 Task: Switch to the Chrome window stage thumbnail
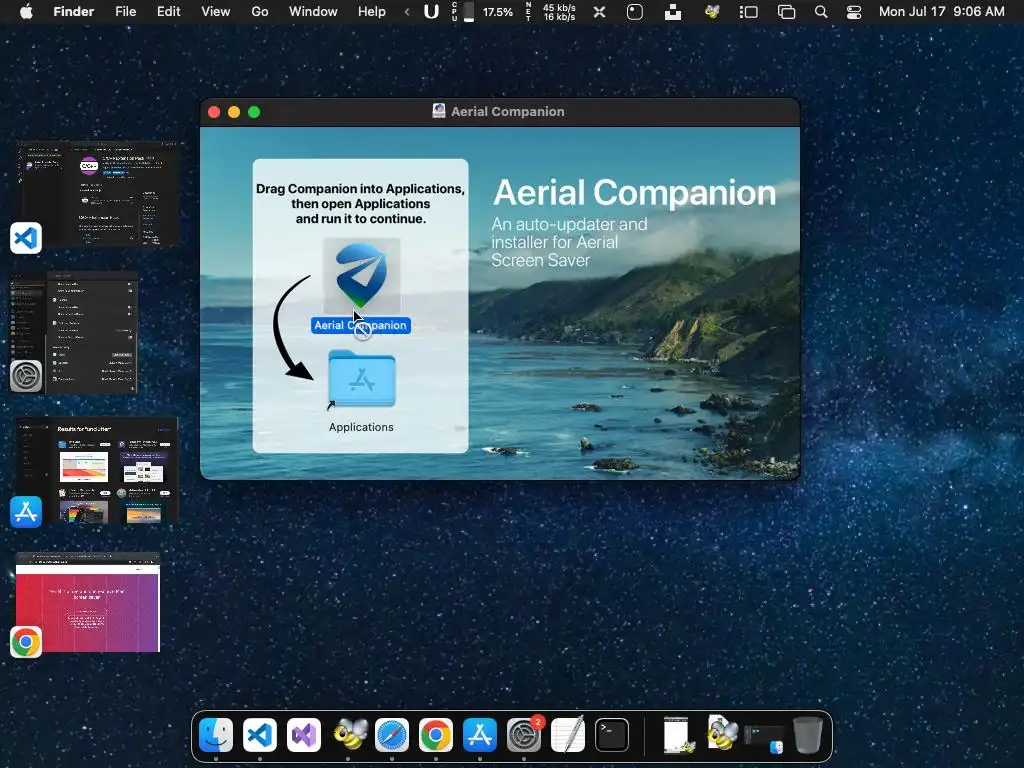point(88,602)
